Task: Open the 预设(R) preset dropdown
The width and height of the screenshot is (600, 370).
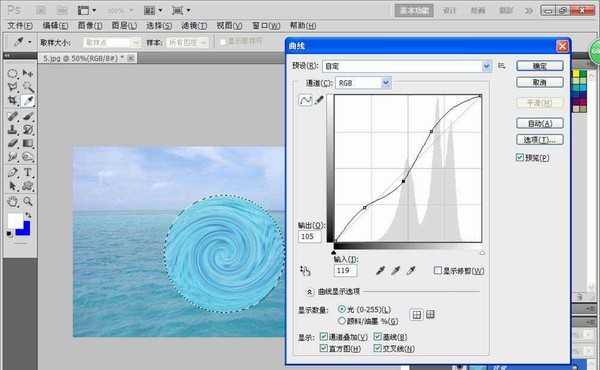Action: [407, 66]
